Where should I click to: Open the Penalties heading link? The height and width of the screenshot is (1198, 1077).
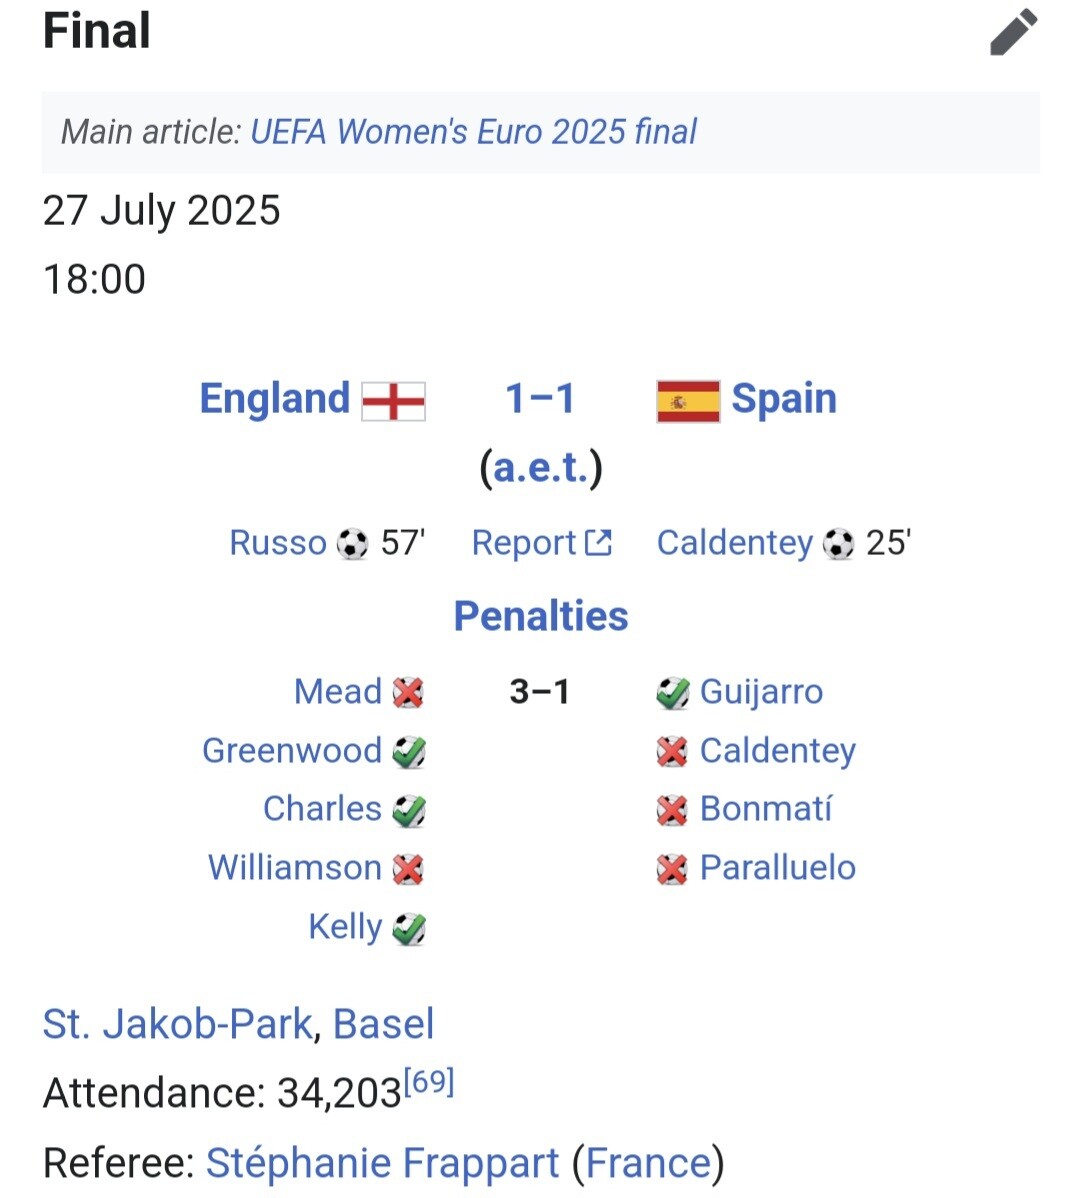point(541,616)
